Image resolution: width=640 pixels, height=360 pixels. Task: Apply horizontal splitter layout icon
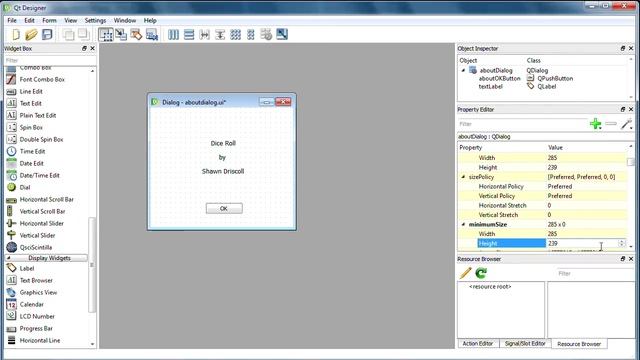pyautogui.click(x=204, y=35)
